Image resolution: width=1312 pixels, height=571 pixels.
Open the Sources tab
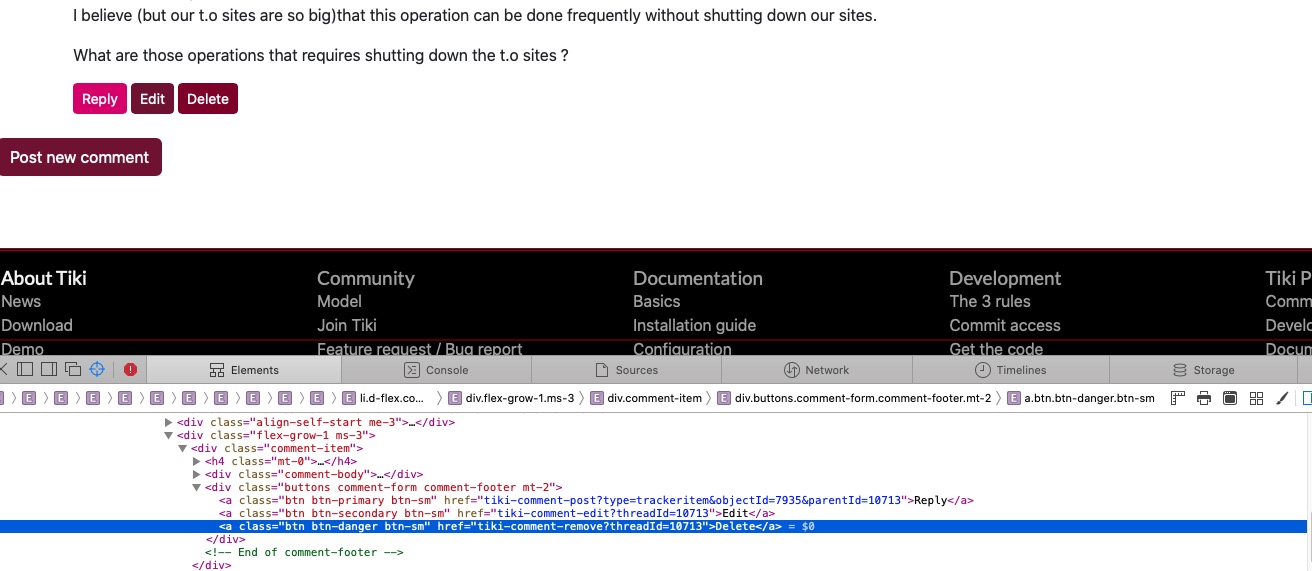click(x=627, y=370)
